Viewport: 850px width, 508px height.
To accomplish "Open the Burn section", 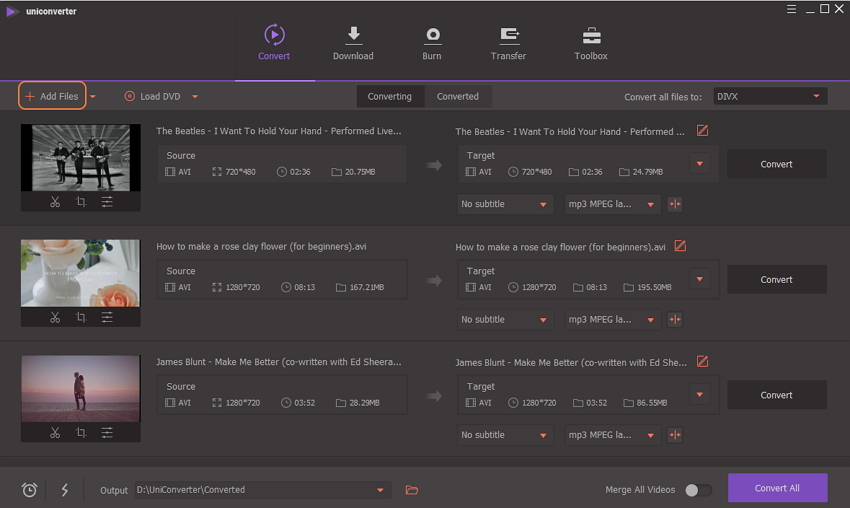I will (432, 42).
